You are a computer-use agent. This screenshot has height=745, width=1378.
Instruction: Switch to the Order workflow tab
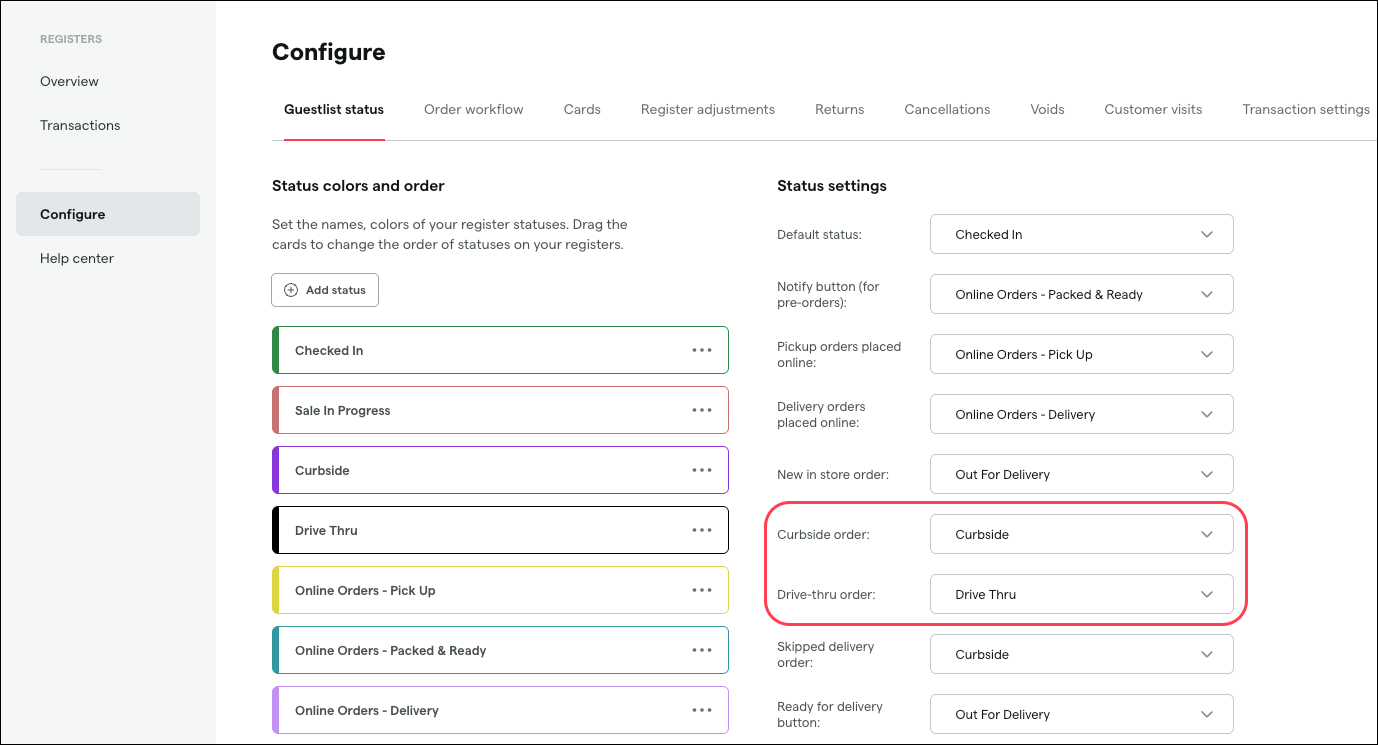(x=473, y=109)
